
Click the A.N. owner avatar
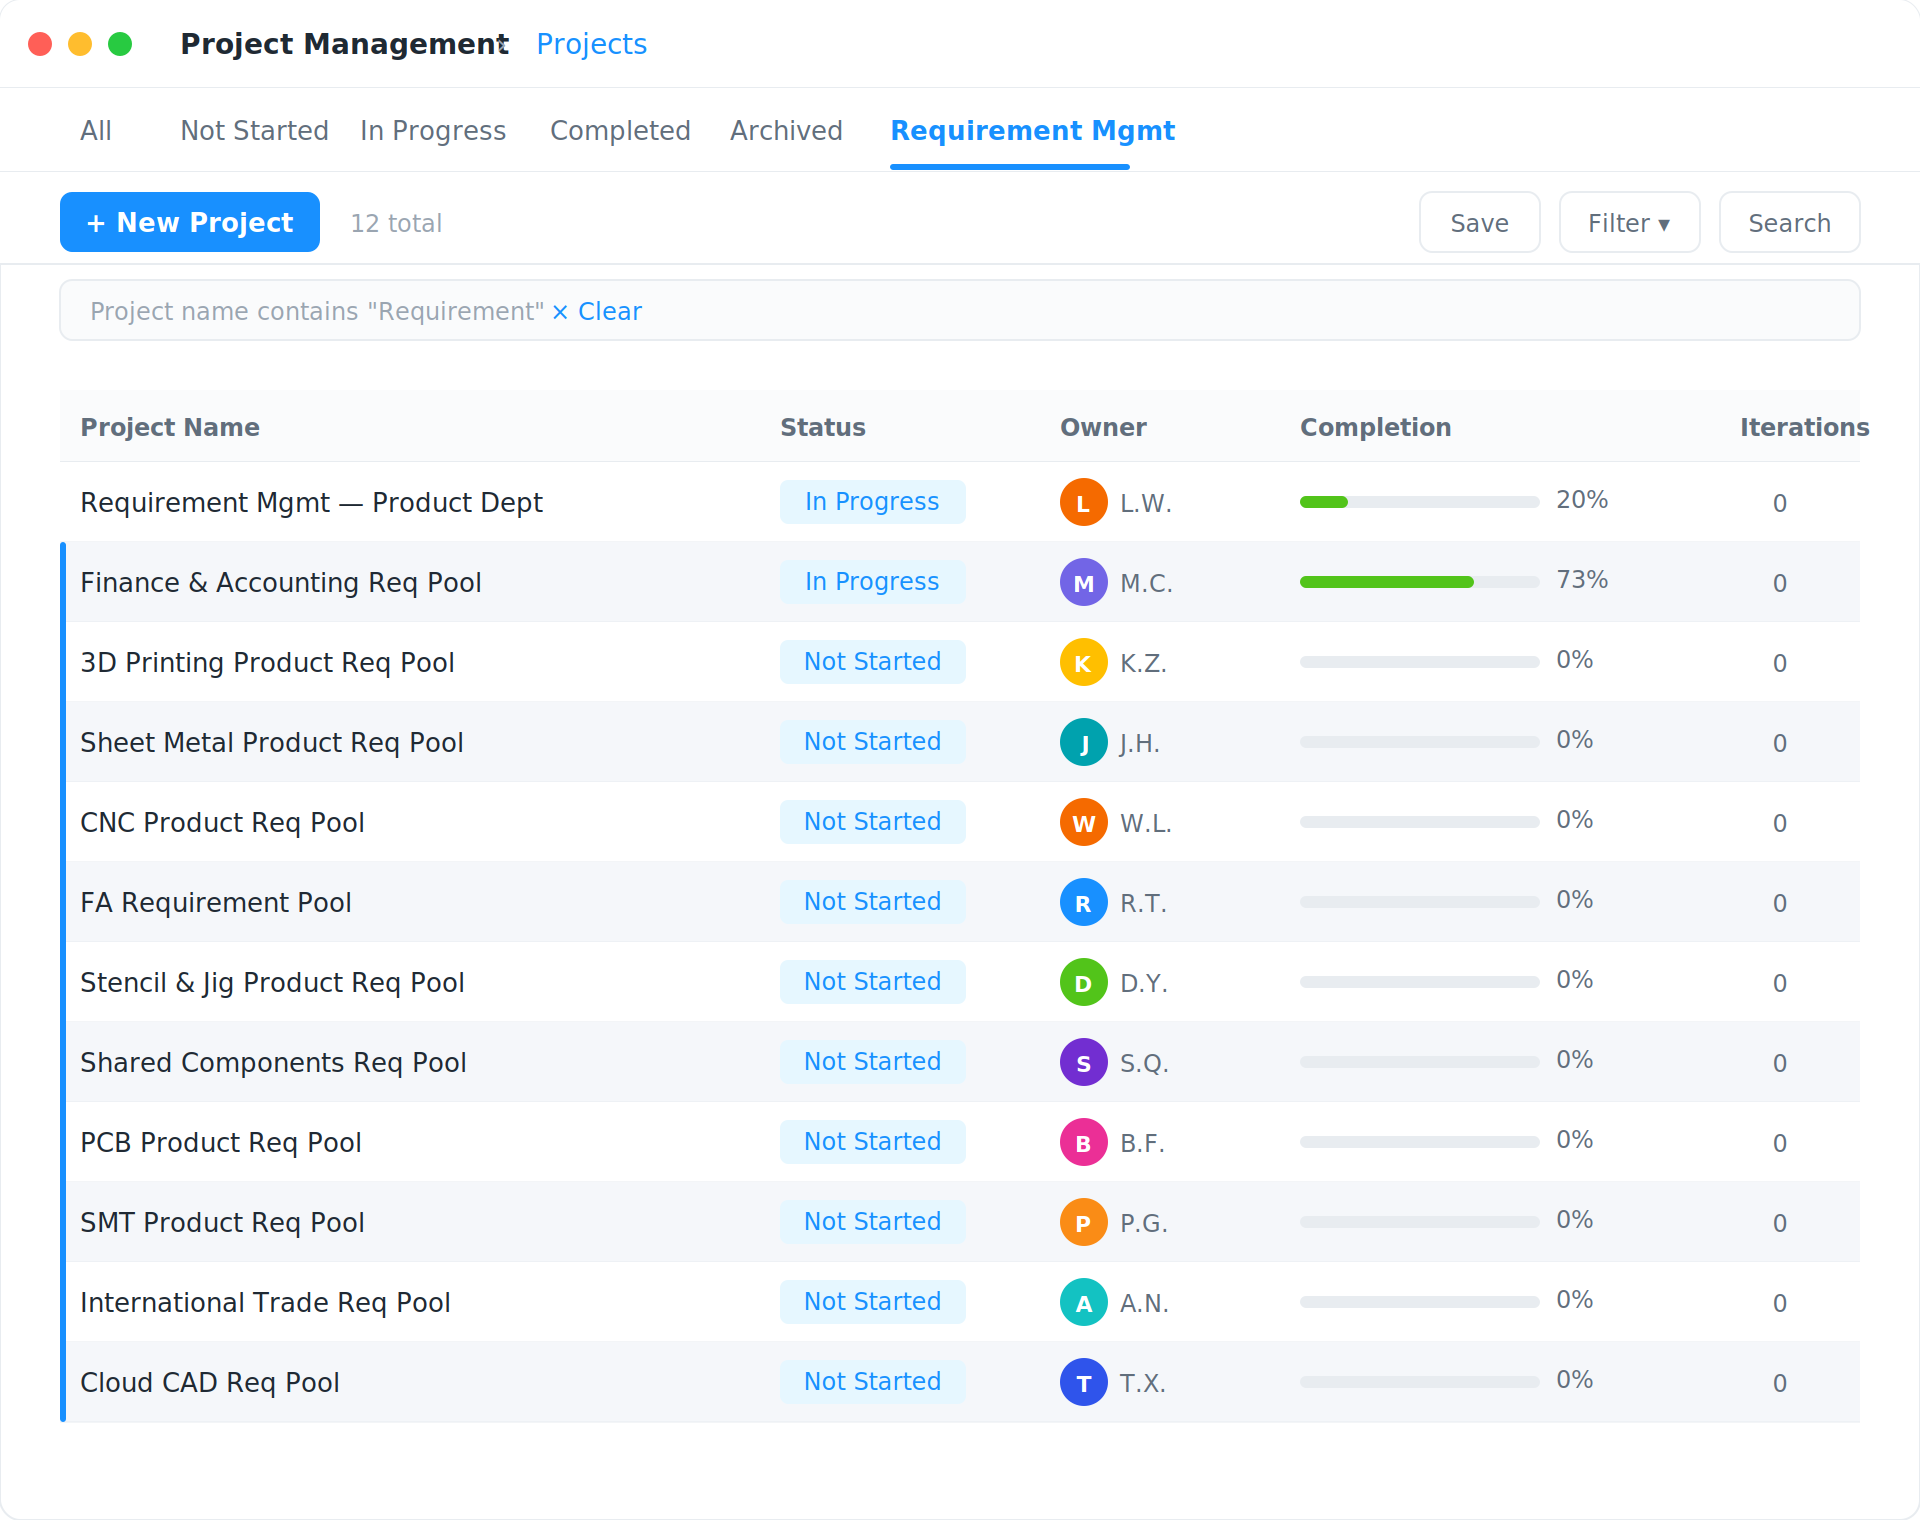click(1084, 1302)
